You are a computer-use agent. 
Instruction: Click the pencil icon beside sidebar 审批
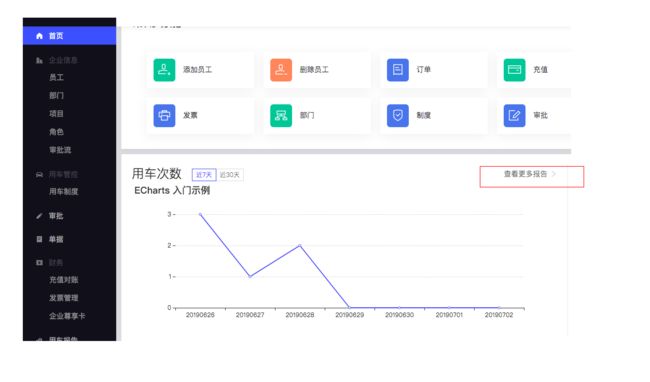[39, 216]
